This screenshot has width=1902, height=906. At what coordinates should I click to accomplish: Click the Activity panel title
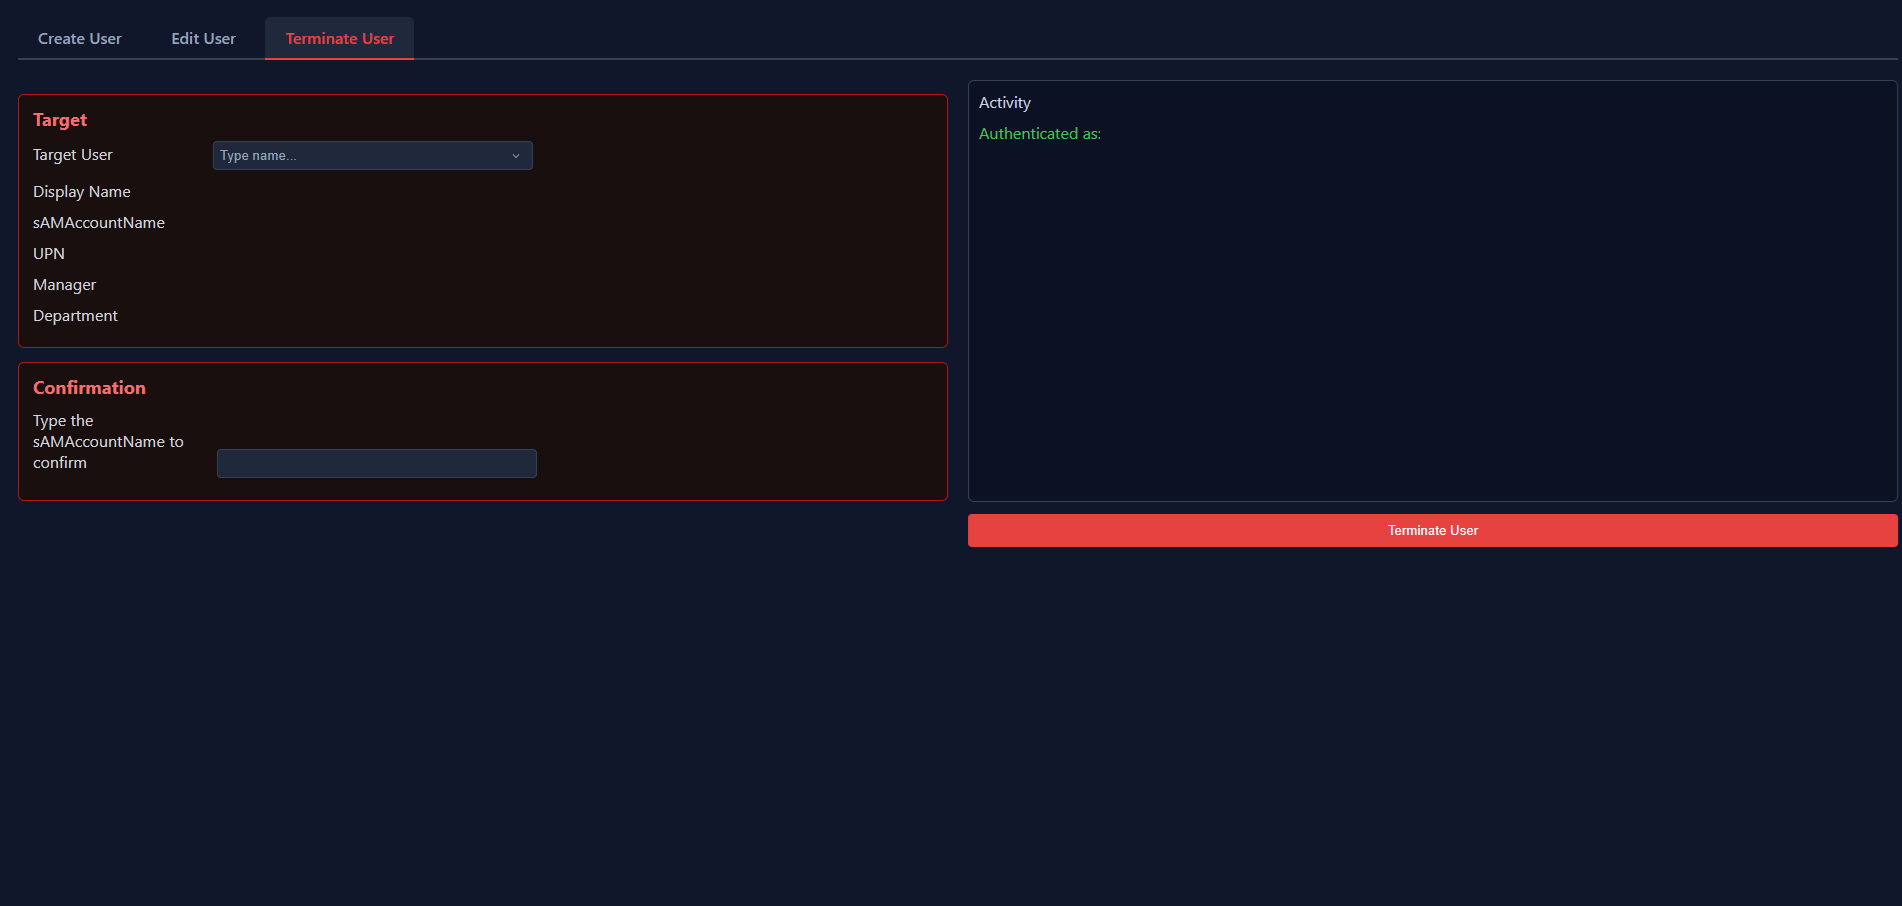pos(1005,103)
